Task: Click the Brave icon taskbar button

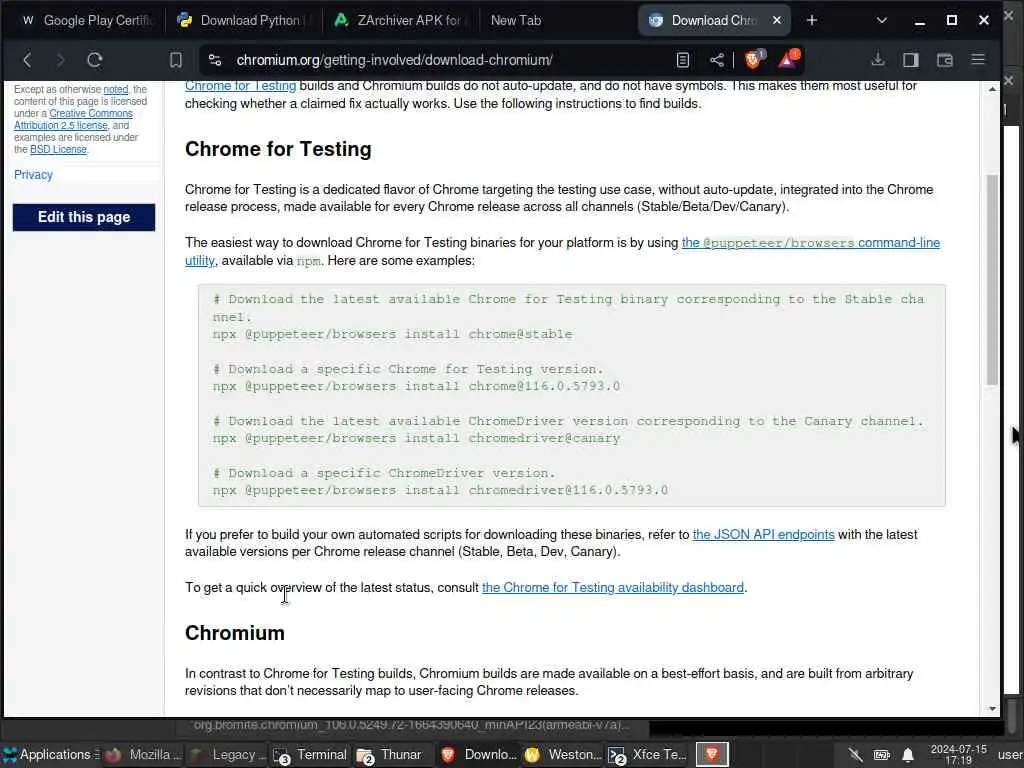Action: 711,754
